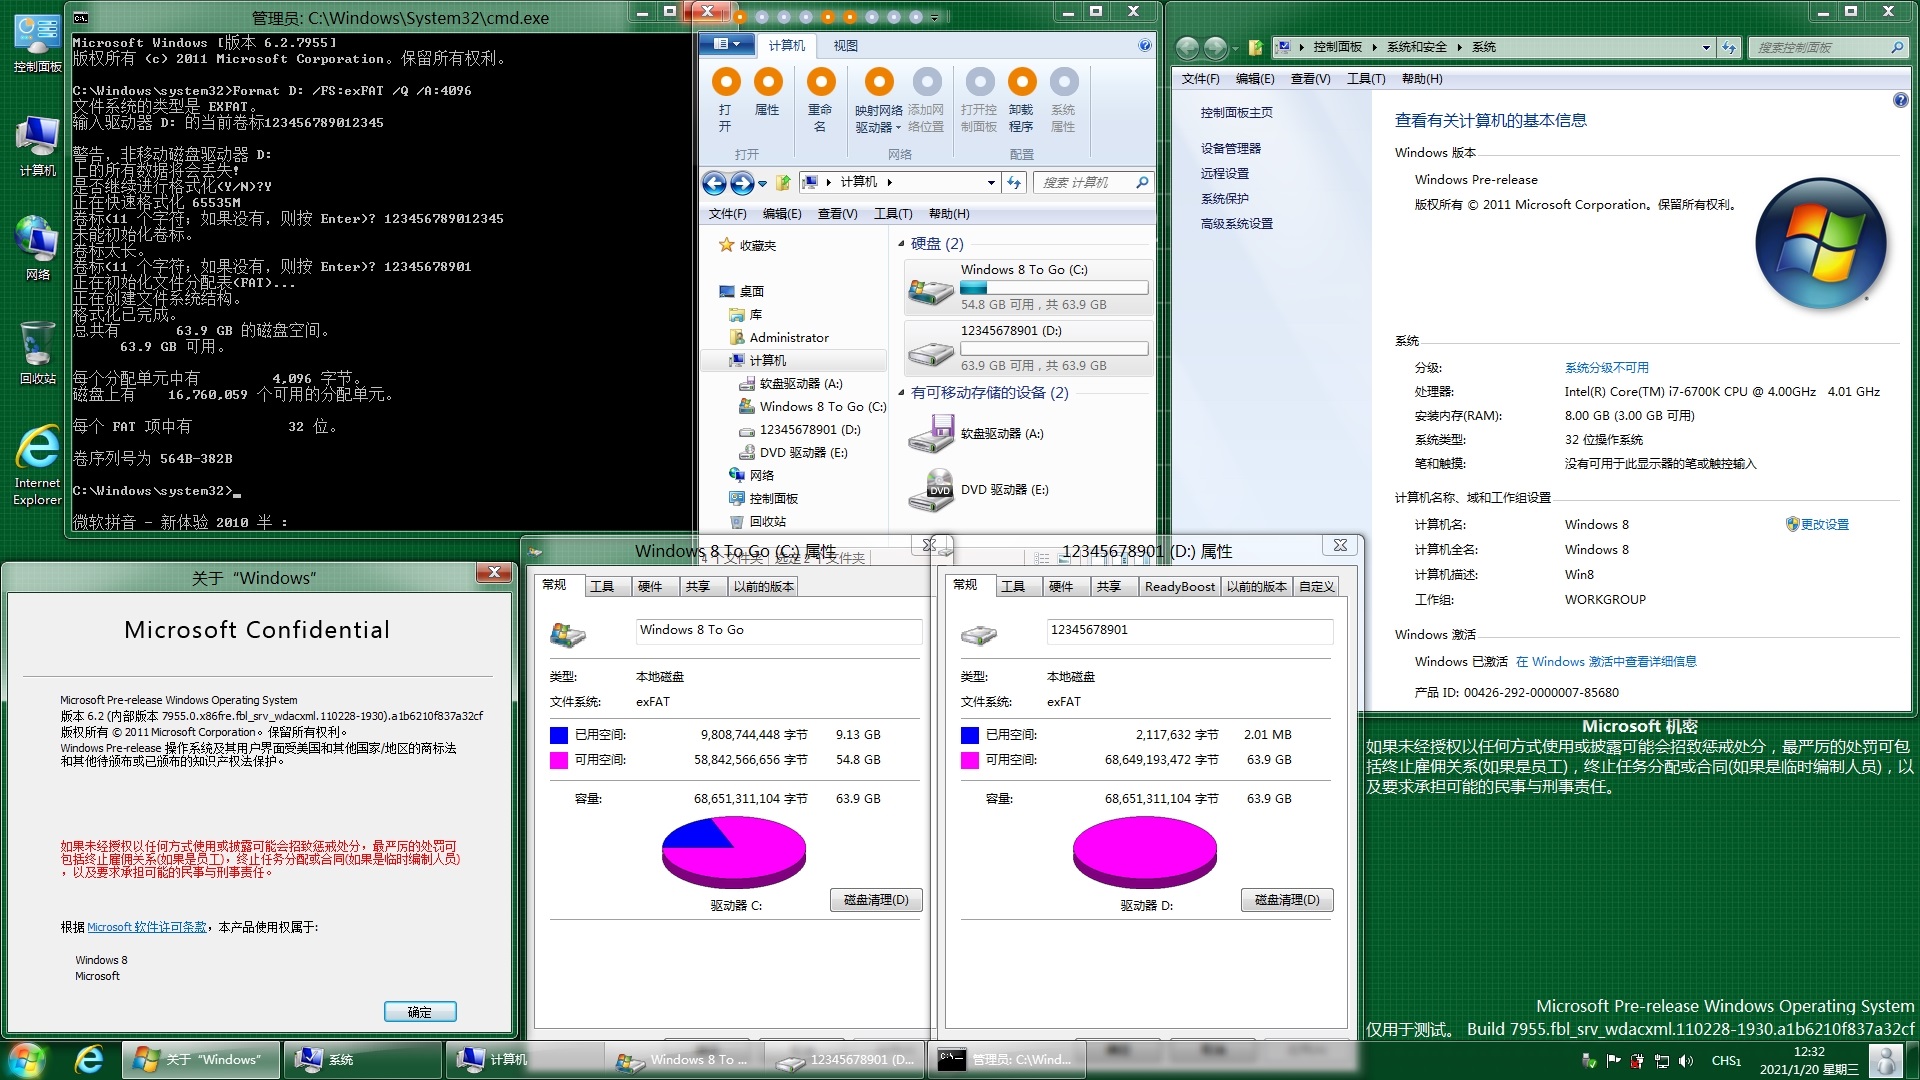The height and width of the screenshot is (1080, 1920).
Task: Refresh the 计算机 Explorer address bar
Action: tap(1014, 182)
